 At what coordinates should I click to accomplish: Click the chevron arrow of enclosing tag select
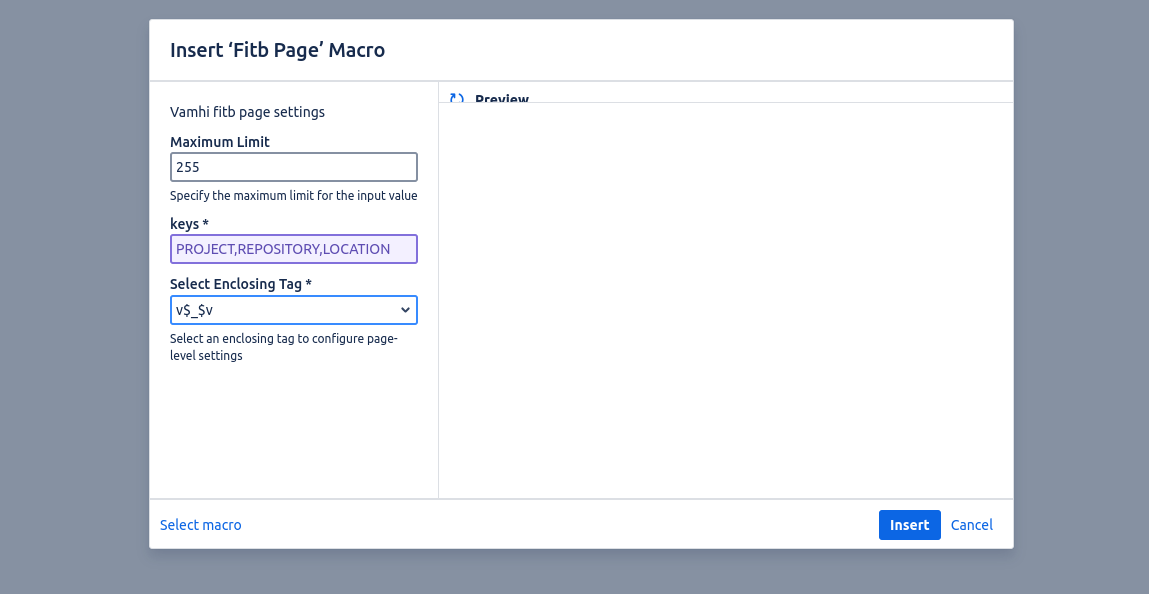(x=405, y=310)
